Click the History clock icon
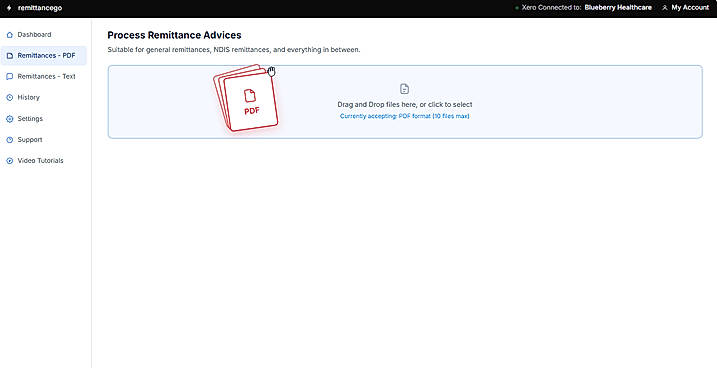The image size is (717, 368). (10, 97)
